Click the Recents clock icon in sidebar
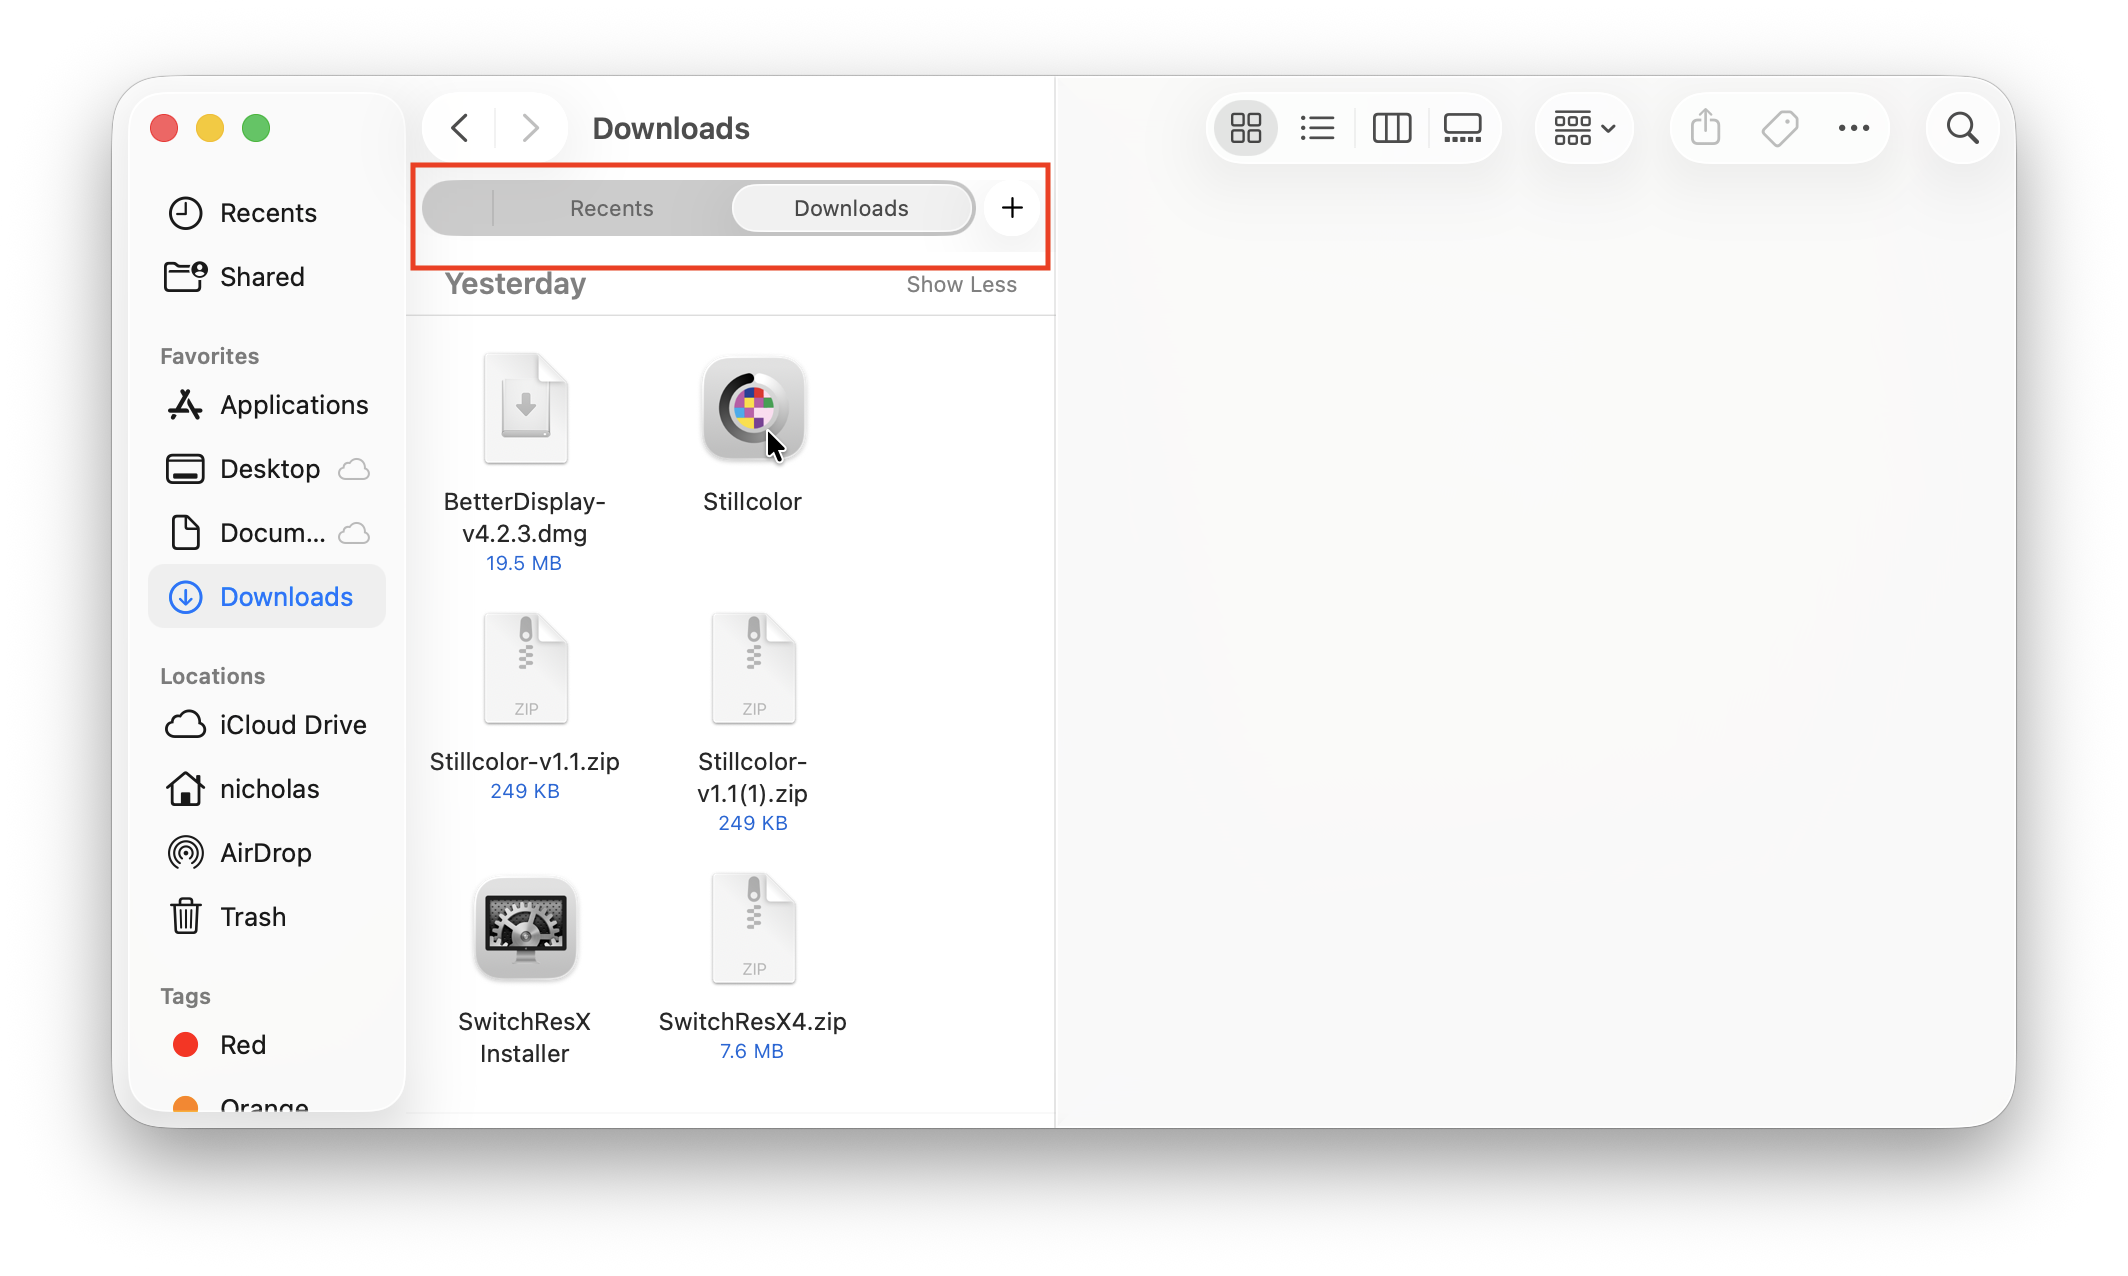The width and height of the screenshot is (2128, 1276). (x=185, y=213)
